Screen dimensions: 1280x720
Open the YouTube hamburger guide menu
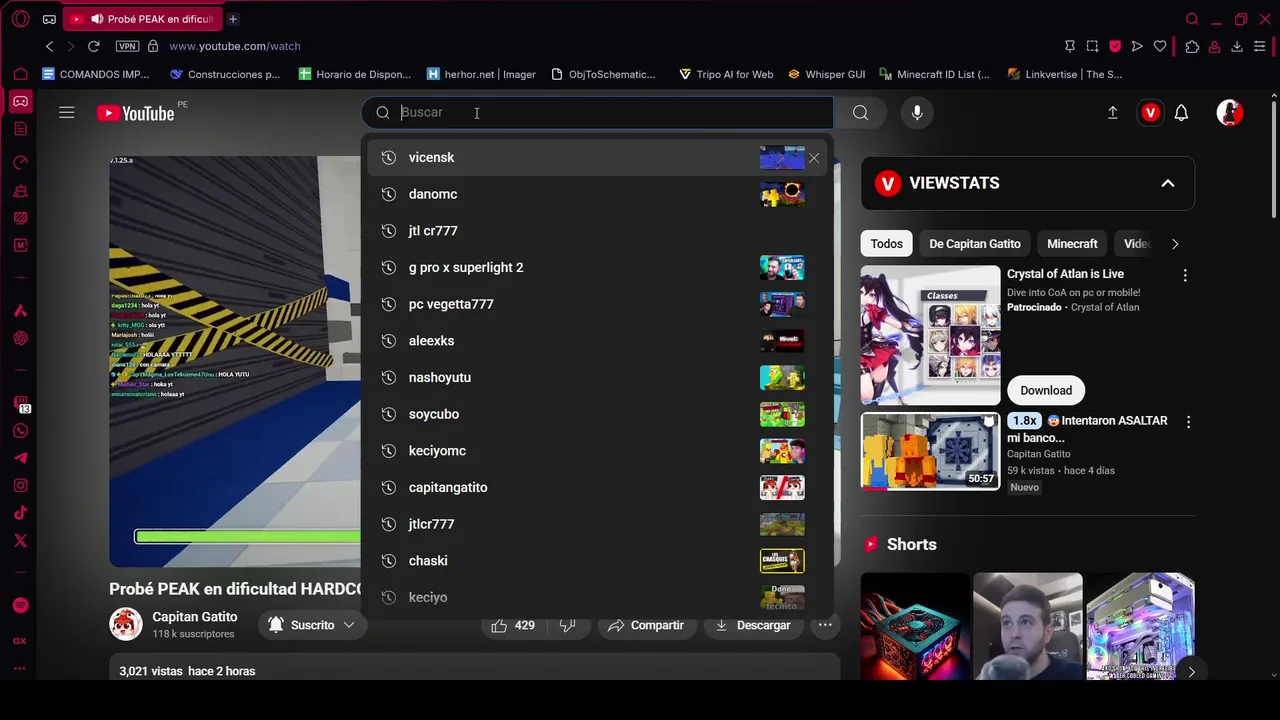pyautogui.click(x=66, y=113)
